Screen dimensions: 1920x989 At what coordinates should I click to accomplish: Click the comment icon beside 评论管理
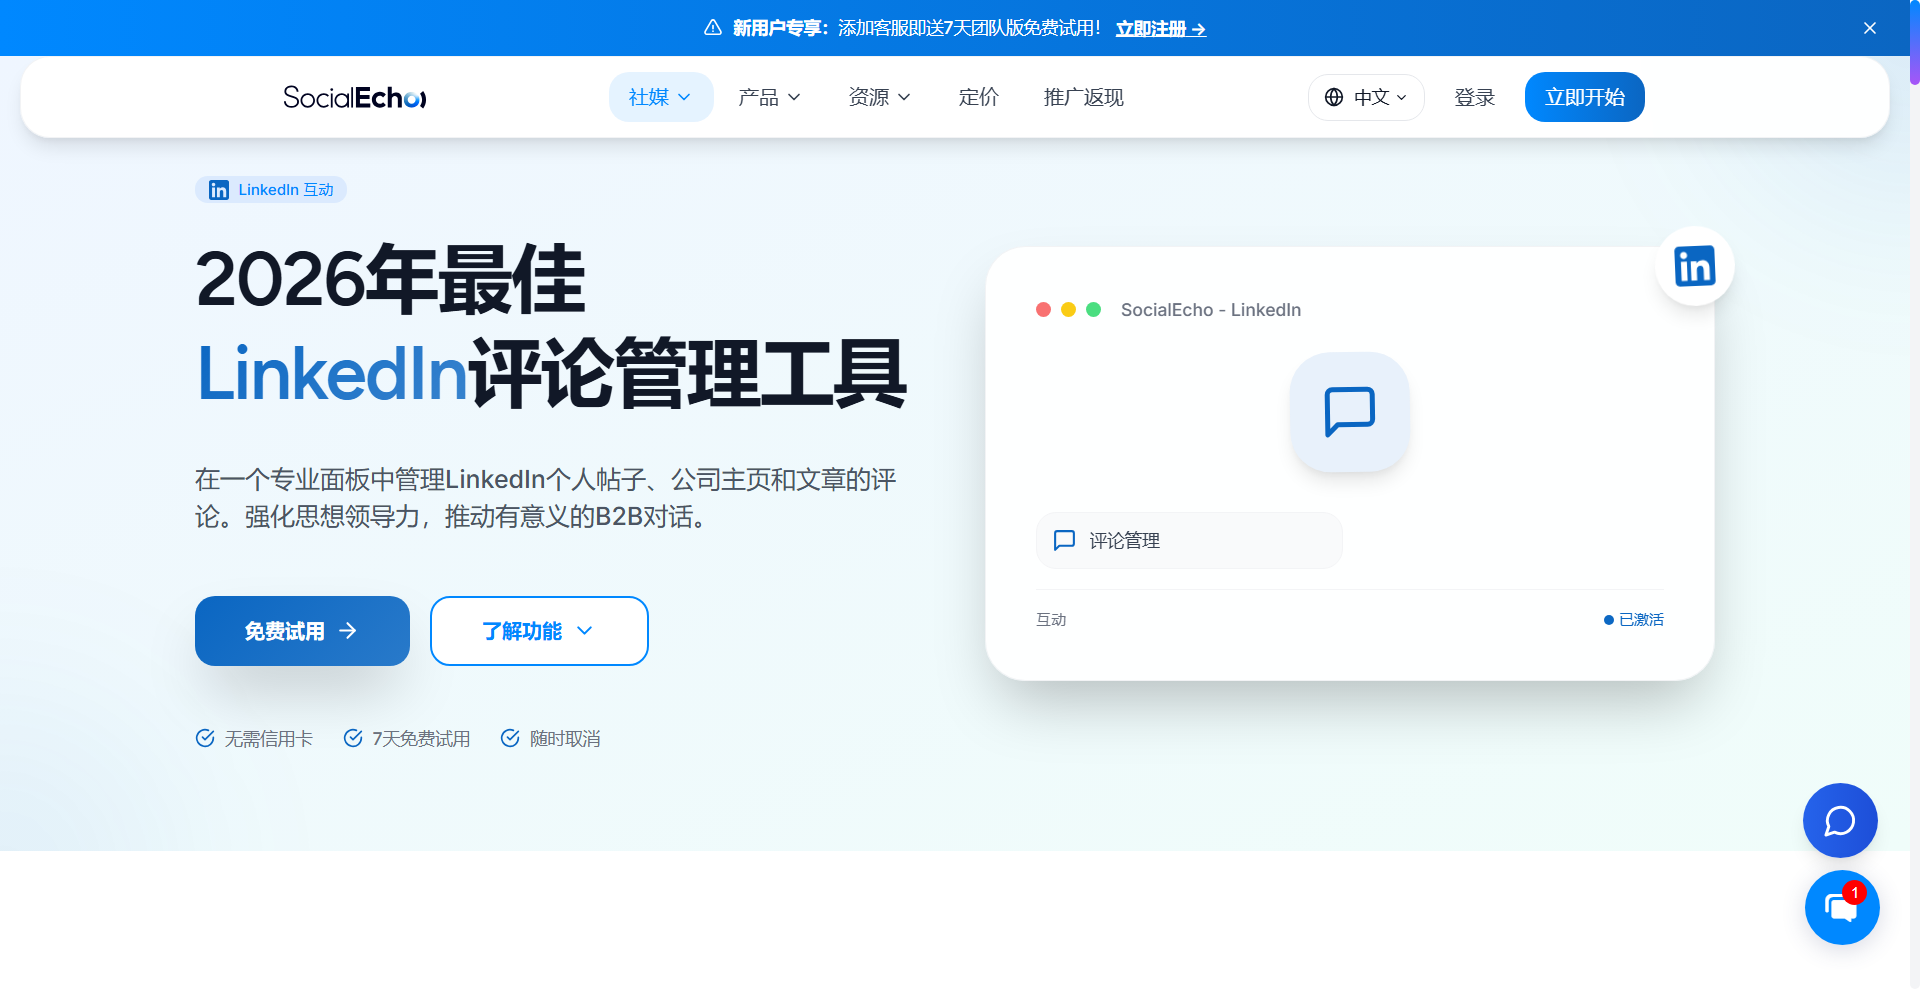(x=1065, y=540)
